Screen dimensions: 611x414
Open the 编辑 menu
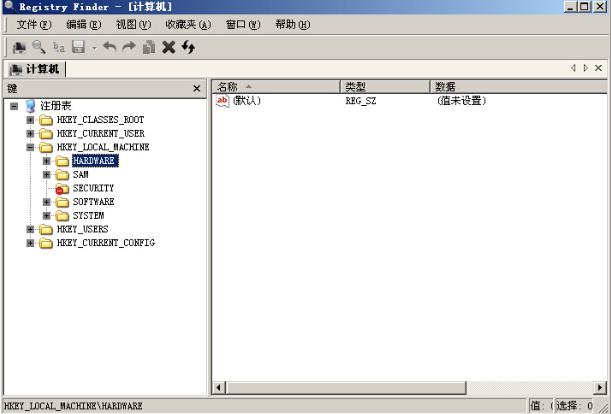tap(83, 25)
